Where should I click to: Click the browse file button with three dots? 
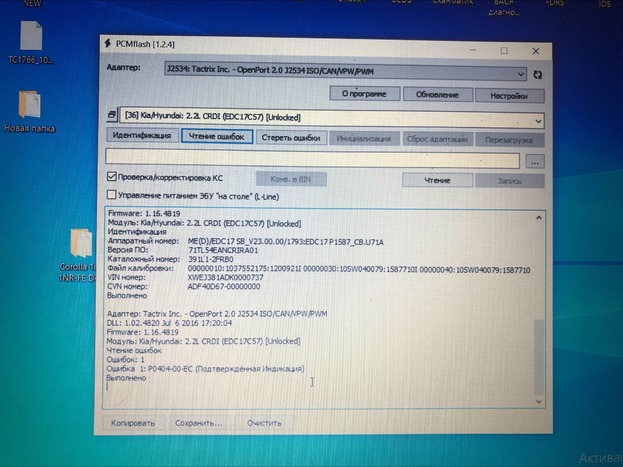[534, 160]
